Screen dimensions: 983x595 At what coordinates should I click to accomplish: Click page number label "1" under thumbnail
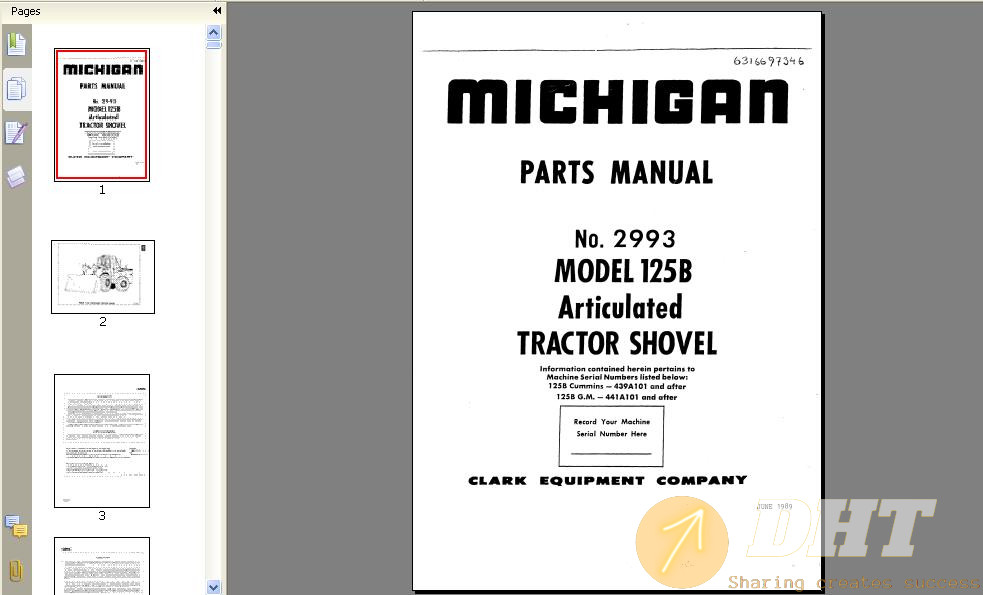pyautogui.click(x=102, y=190)
